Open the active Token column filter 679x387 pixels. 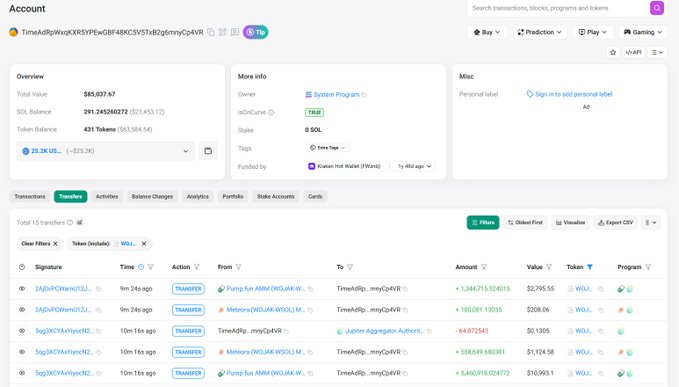[590, 267]
